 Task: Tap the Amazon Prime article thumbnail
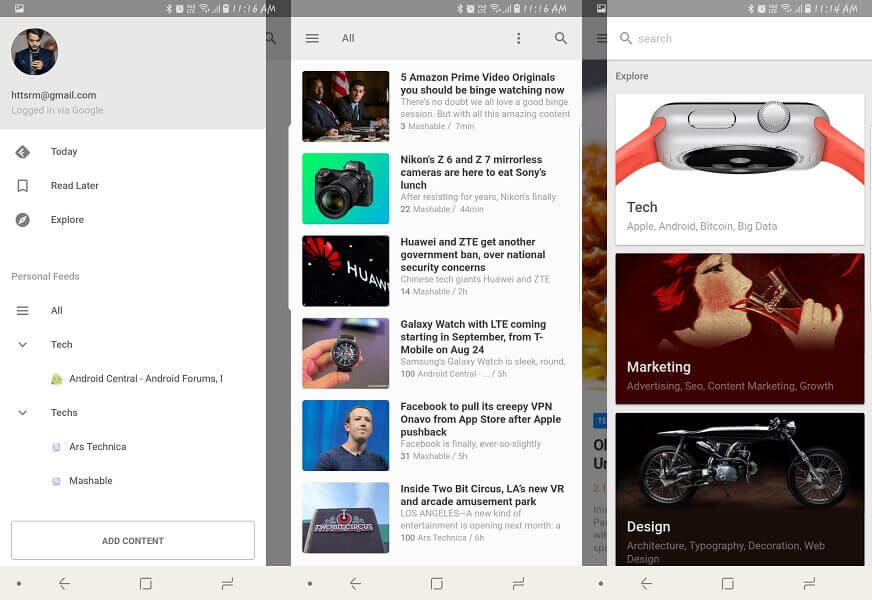(345, 106)
